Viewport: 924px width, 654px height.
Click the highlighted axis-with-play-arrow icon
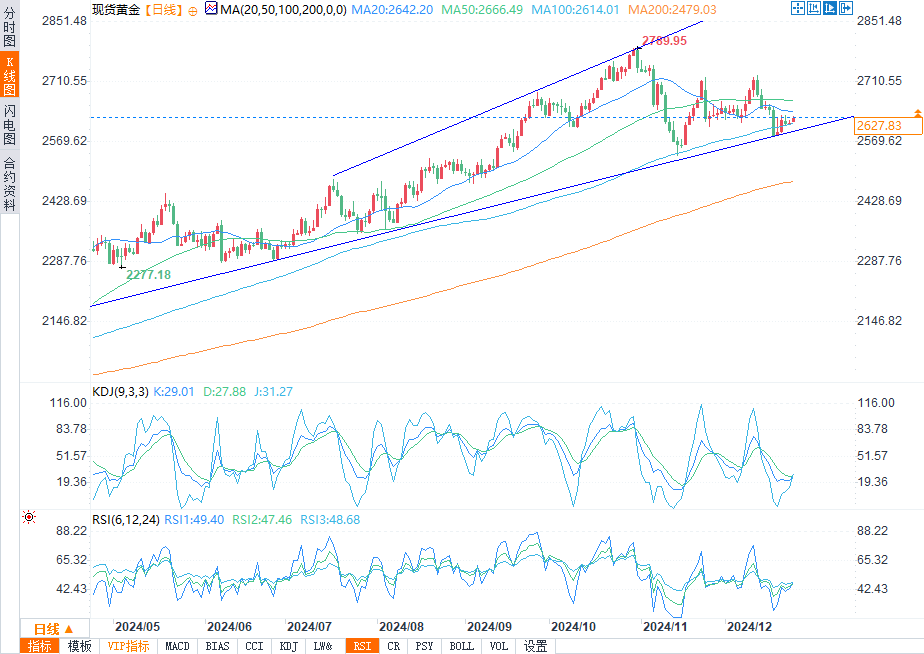tap(830, 8)
